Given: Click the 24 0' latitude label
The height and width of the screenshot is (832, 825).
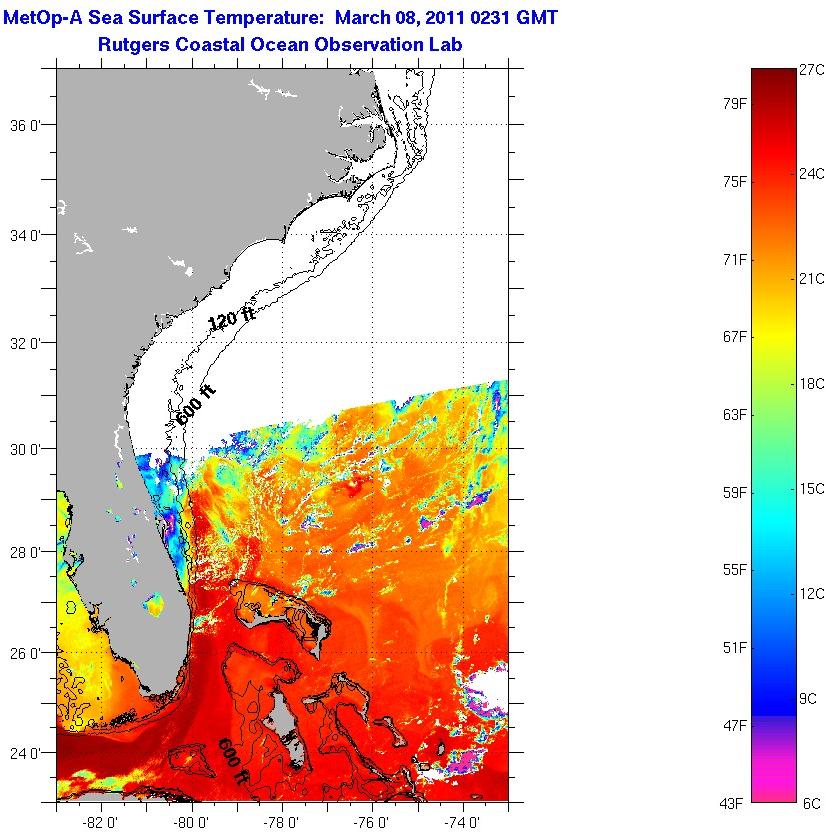Looking at the screenshot, I should point(25,753).
